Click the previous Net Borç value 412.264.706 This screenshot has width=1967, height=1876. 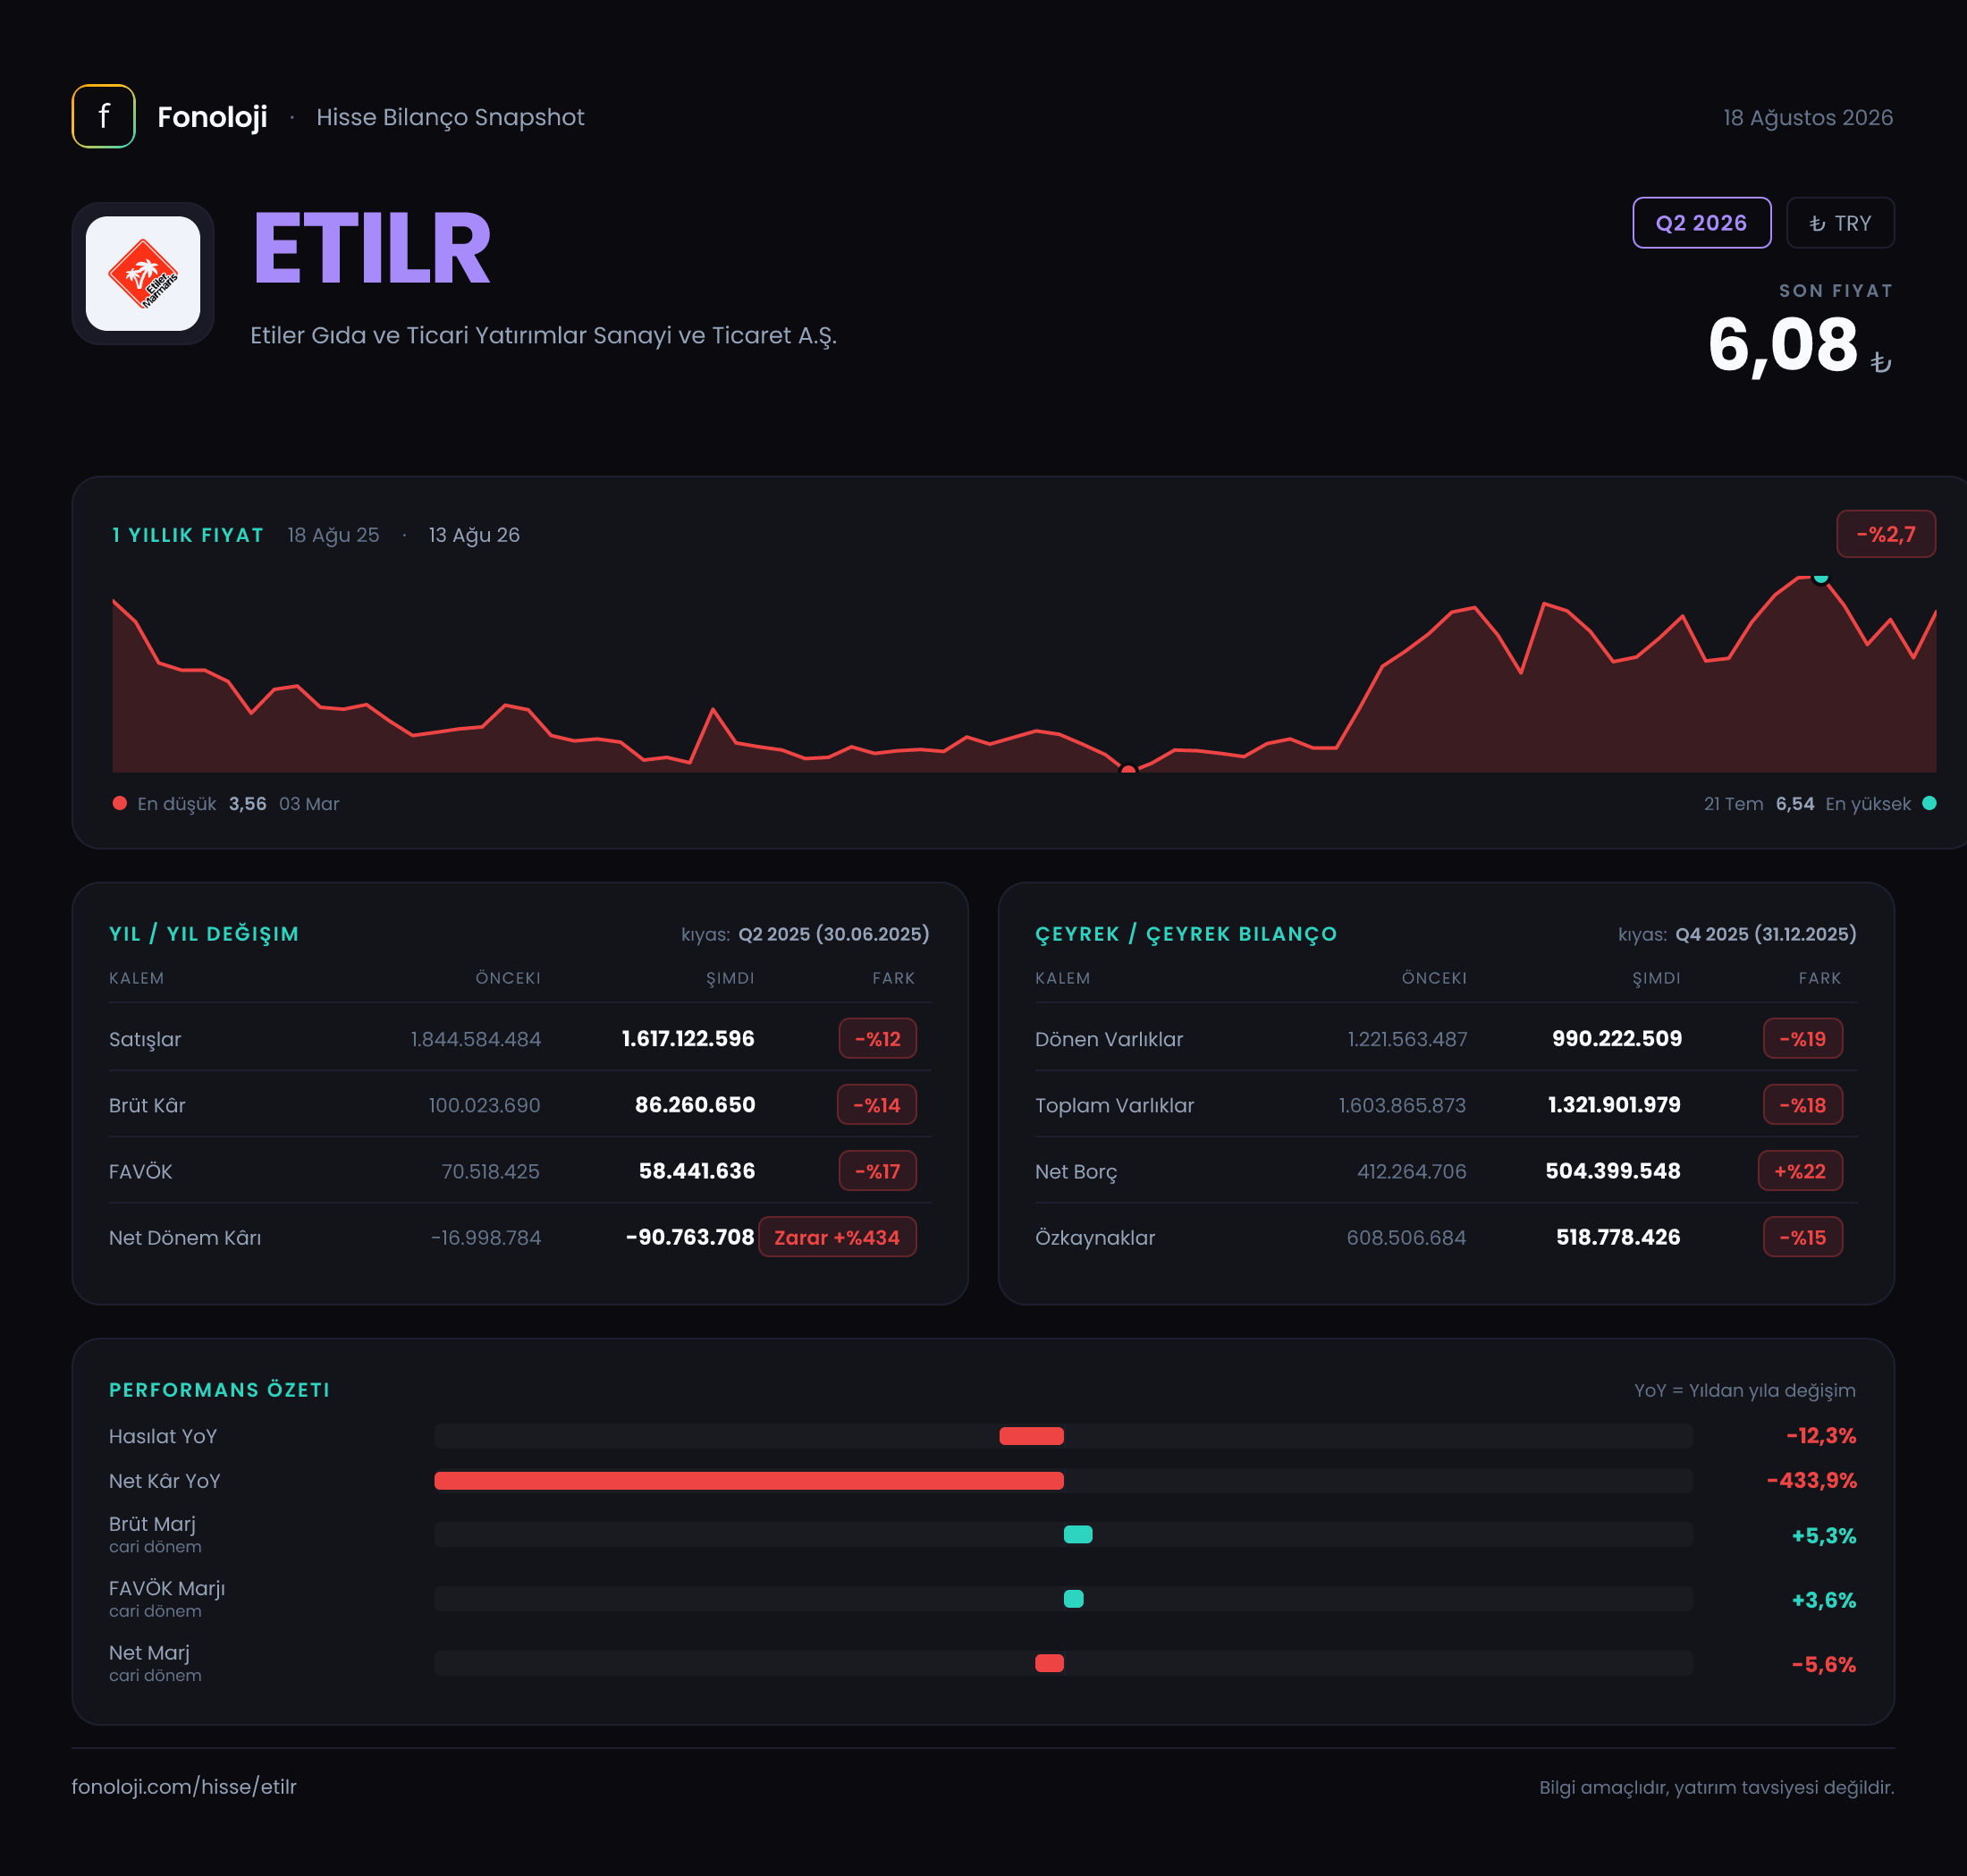click(1411, 1171)
